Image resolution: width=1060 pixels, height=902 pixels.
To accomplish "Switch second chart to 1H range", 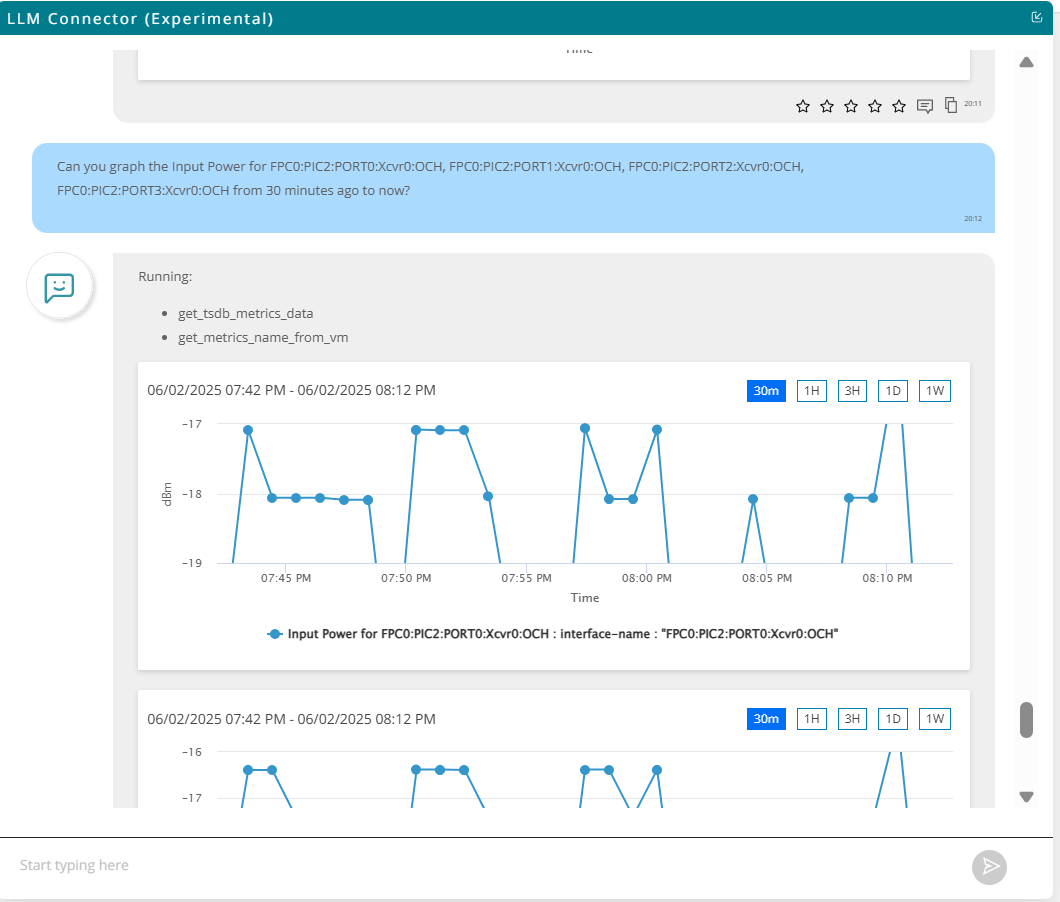I will 811,719.
